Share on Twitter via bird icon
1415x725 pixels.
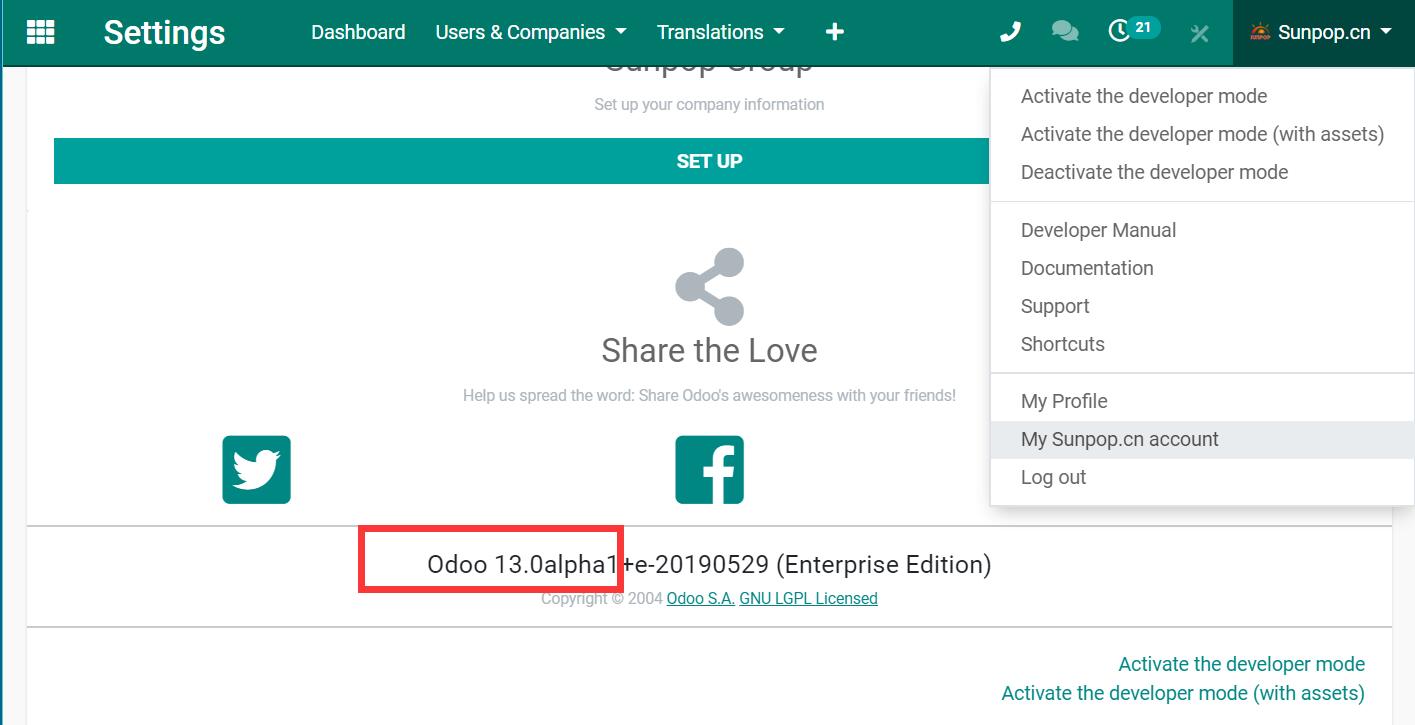pos(257,469)
